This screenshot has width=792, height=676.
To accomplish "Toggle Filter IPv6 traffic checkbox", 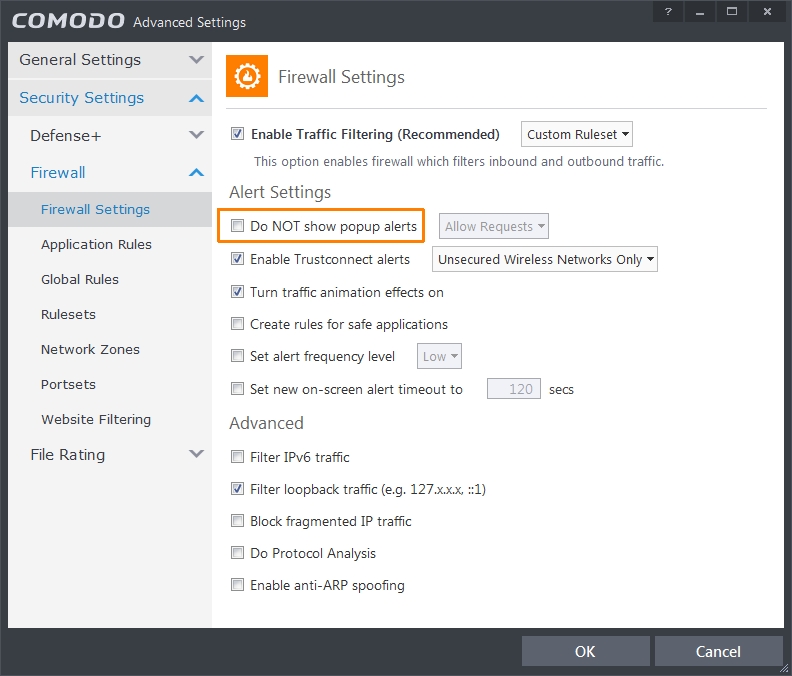I will (x=238, y=457).
